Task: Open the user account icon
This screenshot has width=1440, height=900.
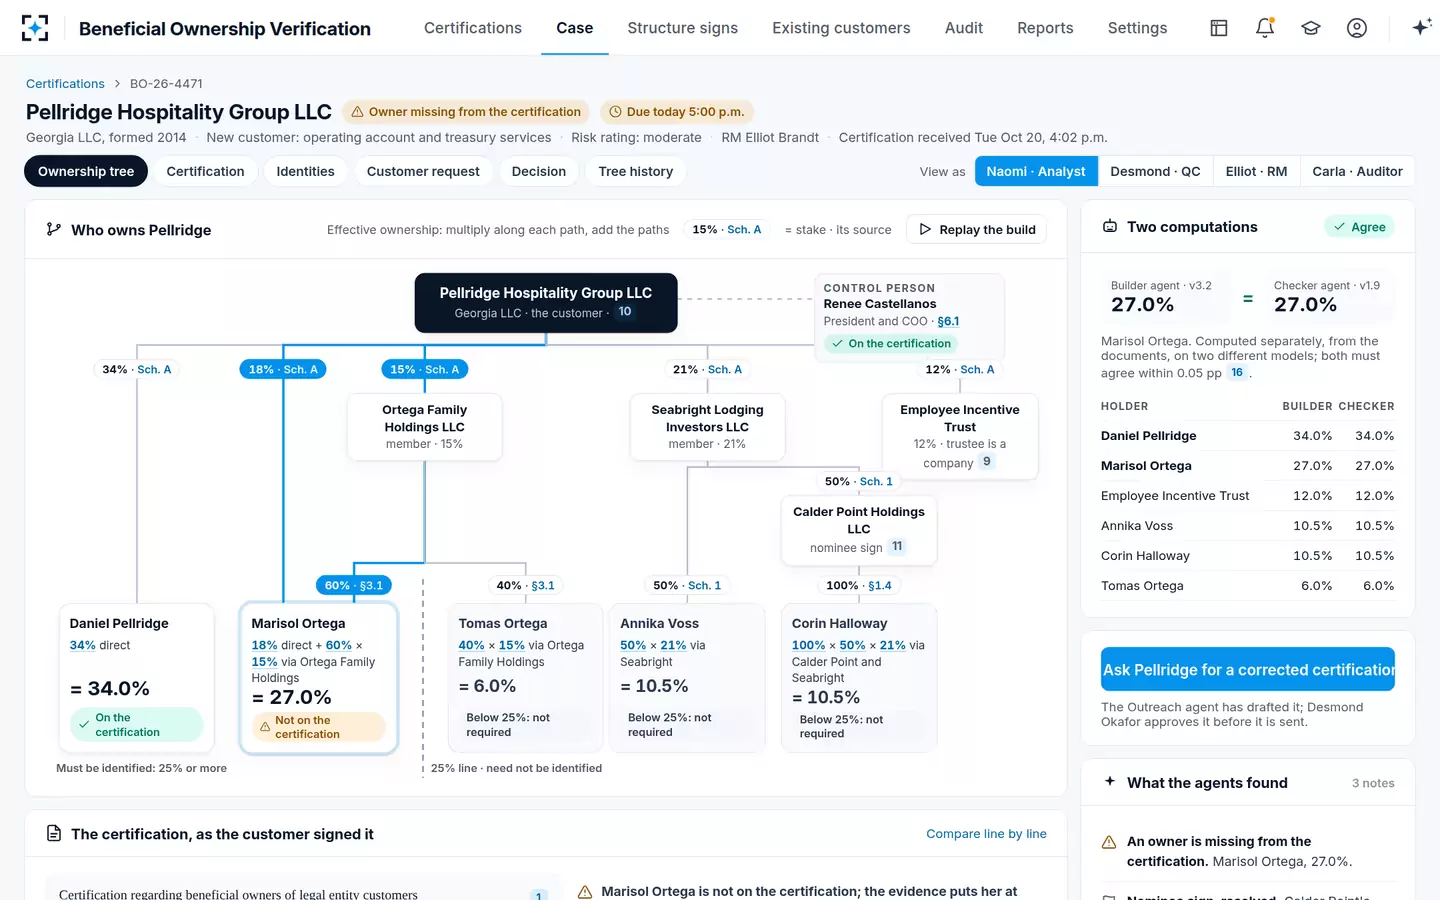Action: pyautogui.click(x=1357, y=28)
